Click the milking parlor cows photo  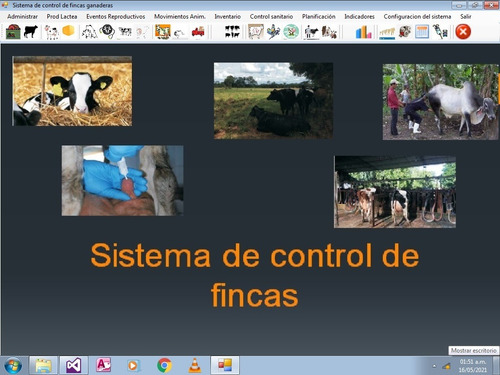click(395, 192)
